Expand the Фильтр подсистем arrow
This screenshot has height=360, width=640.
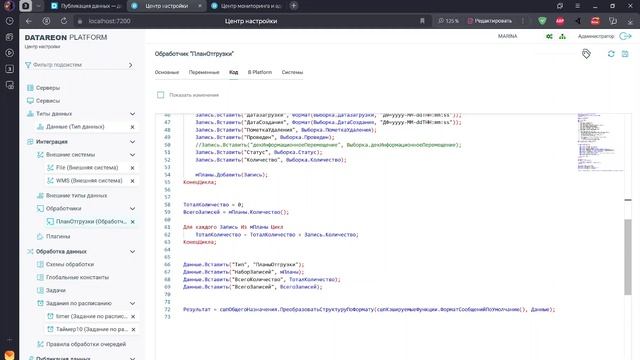[131, 65]
